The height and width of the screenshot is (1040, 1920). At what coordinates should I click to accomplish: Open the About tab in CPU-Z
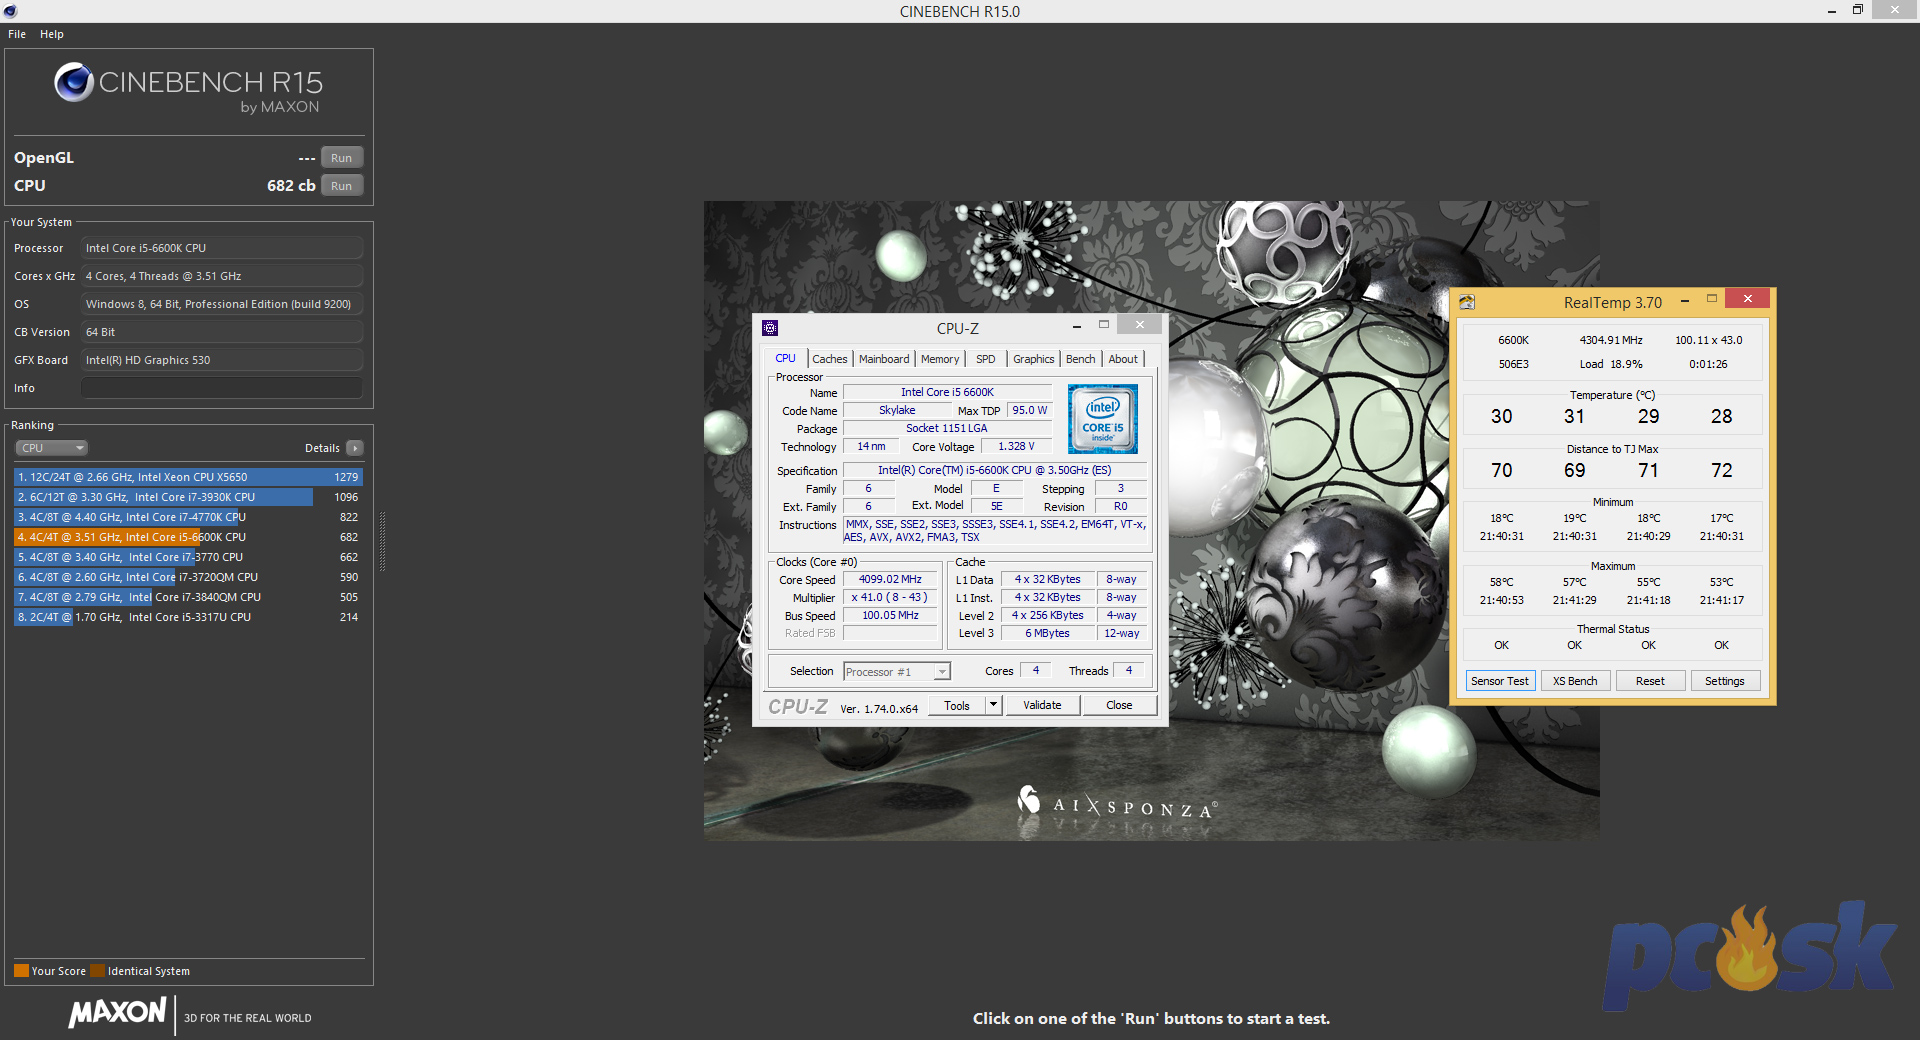[1123, 359]
